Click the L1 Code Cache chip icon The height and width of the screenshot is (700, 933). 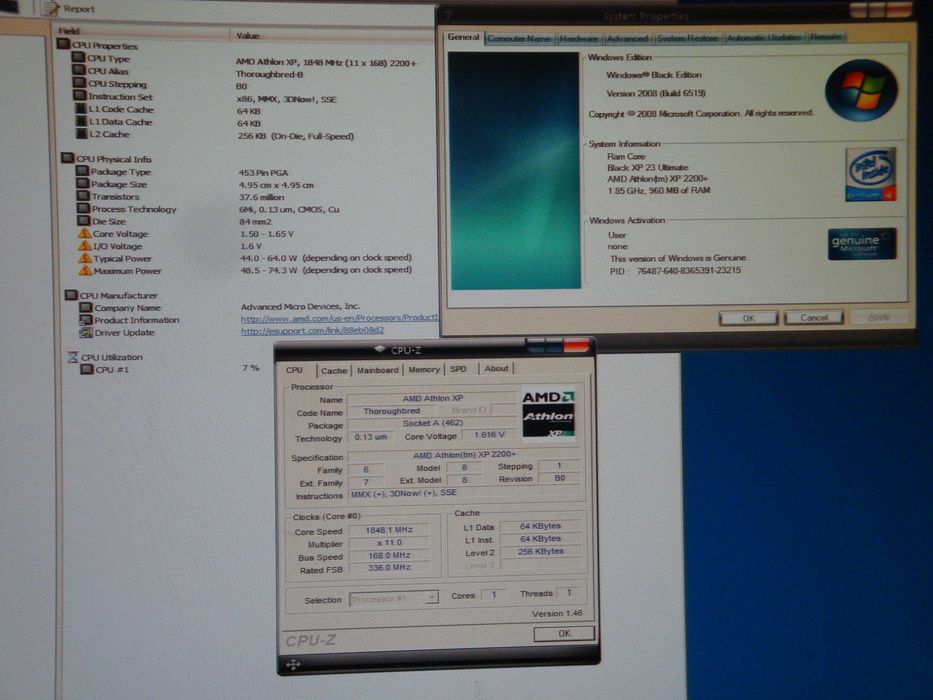[x=81, y=108]
